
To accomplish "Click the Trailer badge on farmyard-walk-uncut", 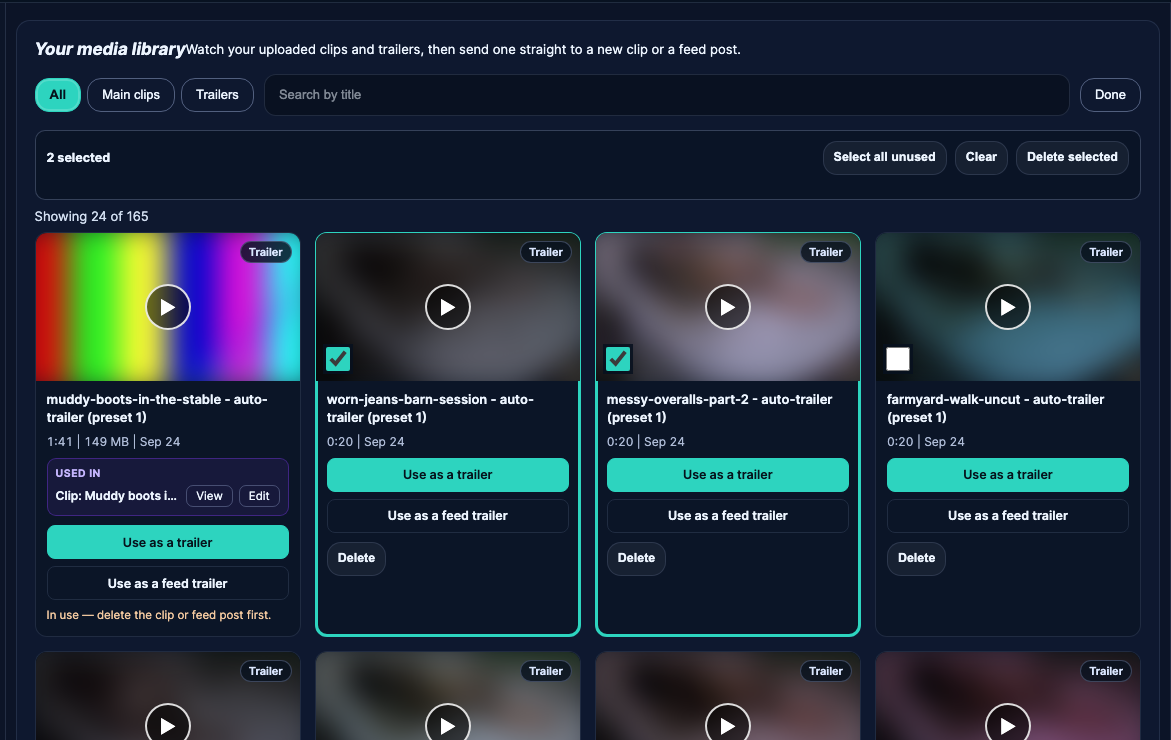I will point(1106,252).
